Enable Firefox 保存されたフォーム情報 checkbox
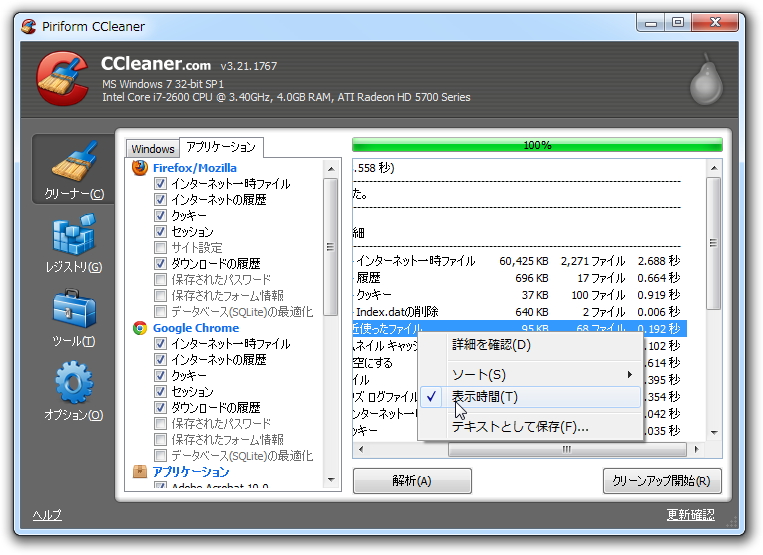Screen dimensions: 763x555 pyautogui.click(x=160, y=296)
